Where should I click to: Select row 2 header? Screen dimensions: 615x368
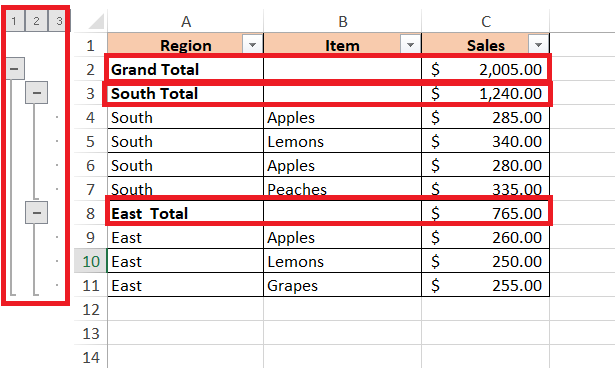coord(91,69)
